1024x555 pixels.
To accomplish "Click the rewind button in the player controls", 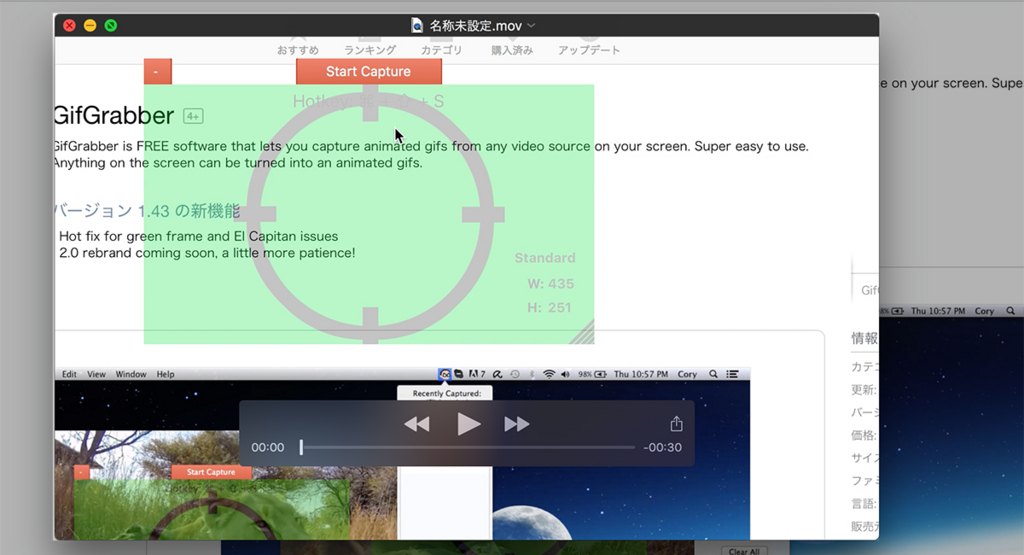I will pos(417,424).
